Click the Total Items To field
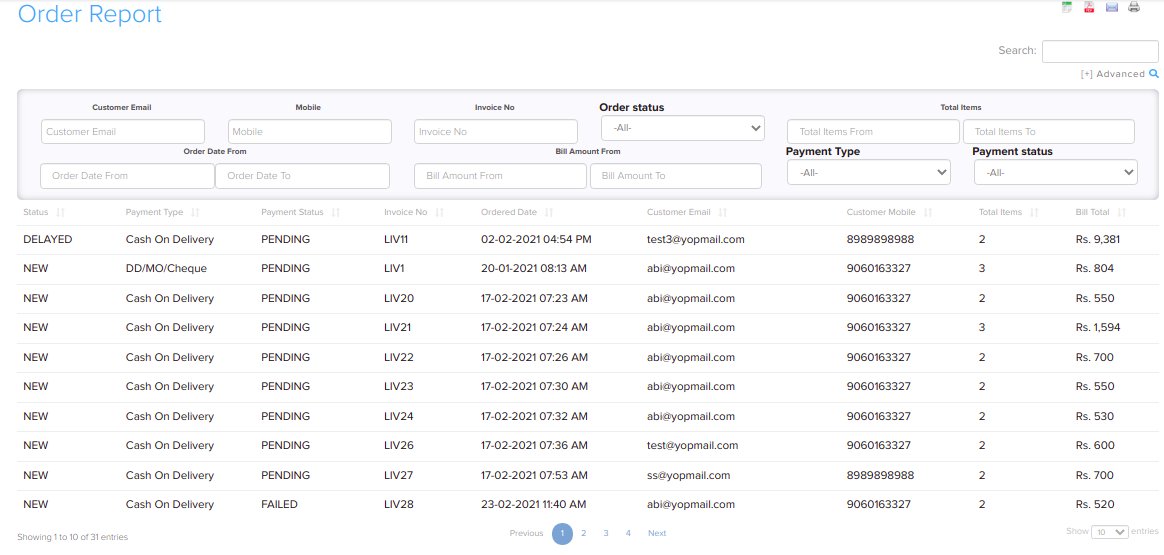 coord(1049,131)
